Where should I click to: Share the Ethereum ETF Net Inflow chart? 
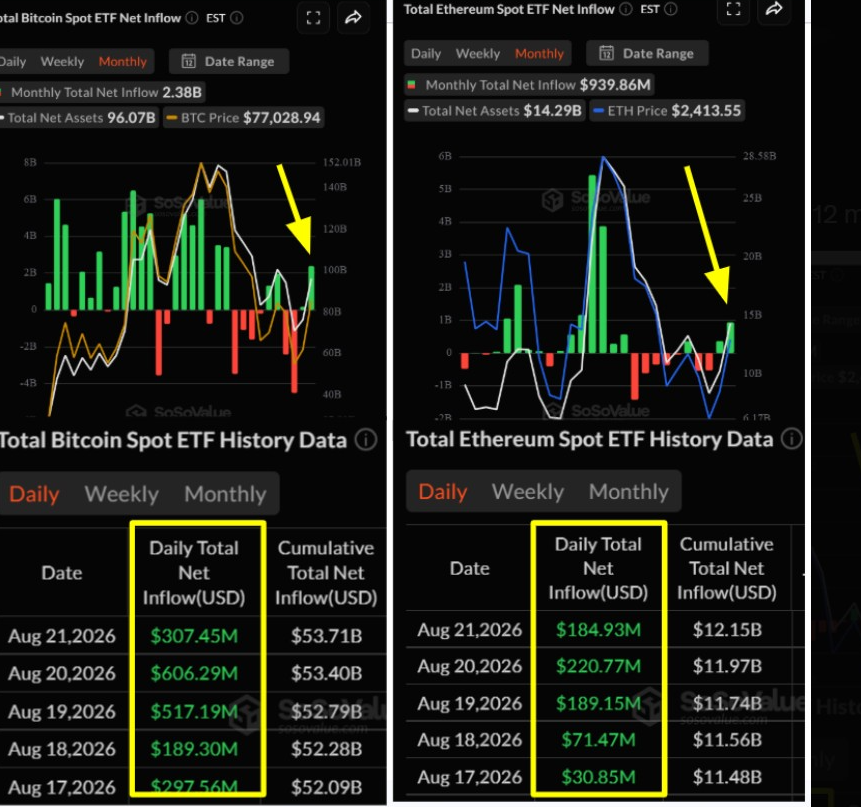tap(774, 9)
